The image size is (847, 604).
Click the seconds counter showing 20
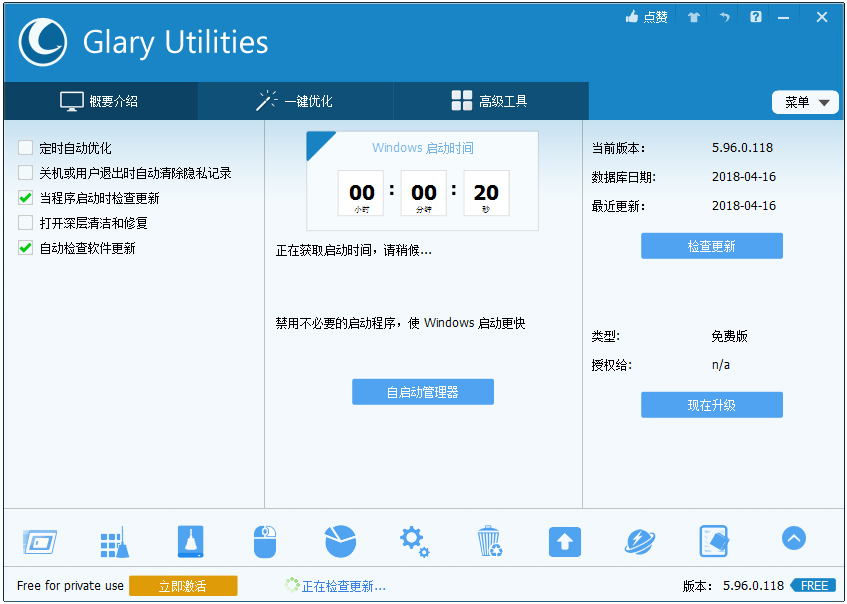(x=486, y=193)
